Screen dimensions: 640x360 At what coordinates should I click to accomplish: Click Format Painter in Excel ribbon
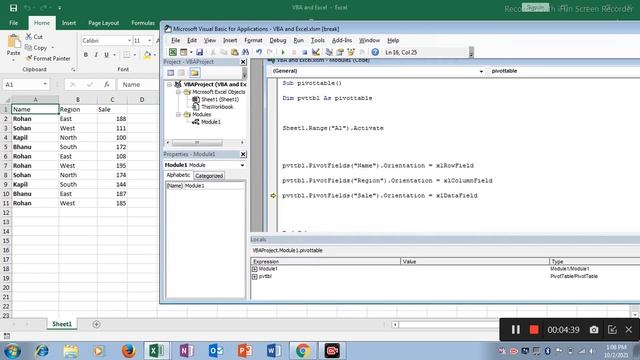[47, 58]
